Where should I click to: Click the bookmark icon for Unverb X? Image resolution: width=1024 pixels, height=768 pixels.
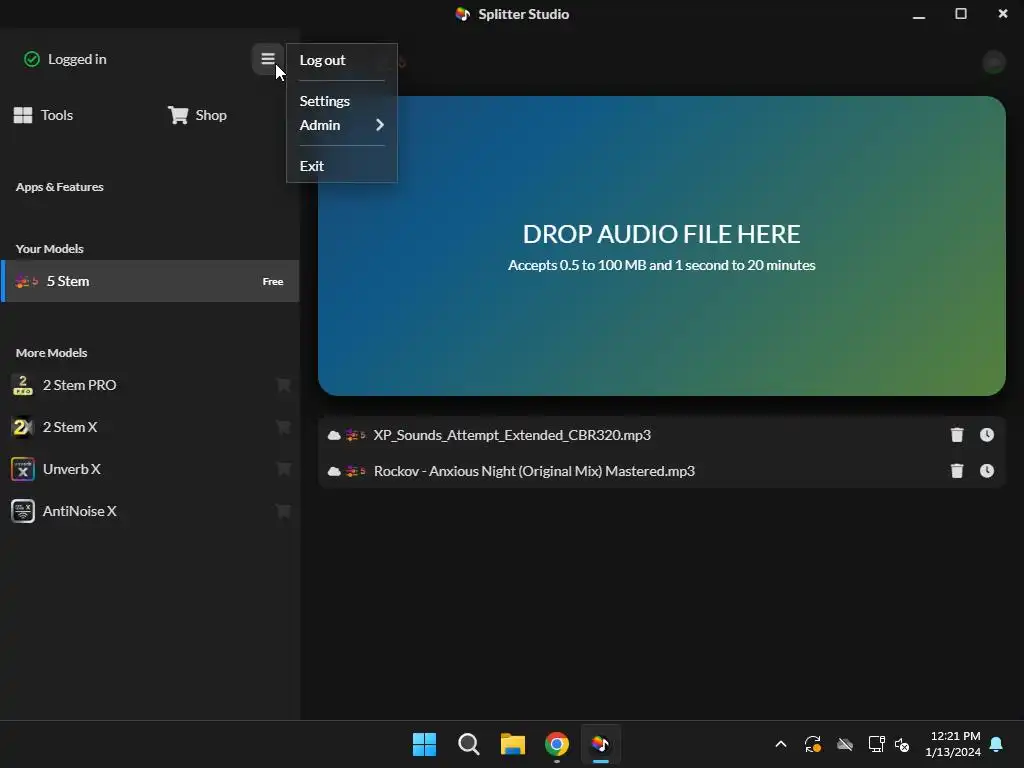click(283, 469)
